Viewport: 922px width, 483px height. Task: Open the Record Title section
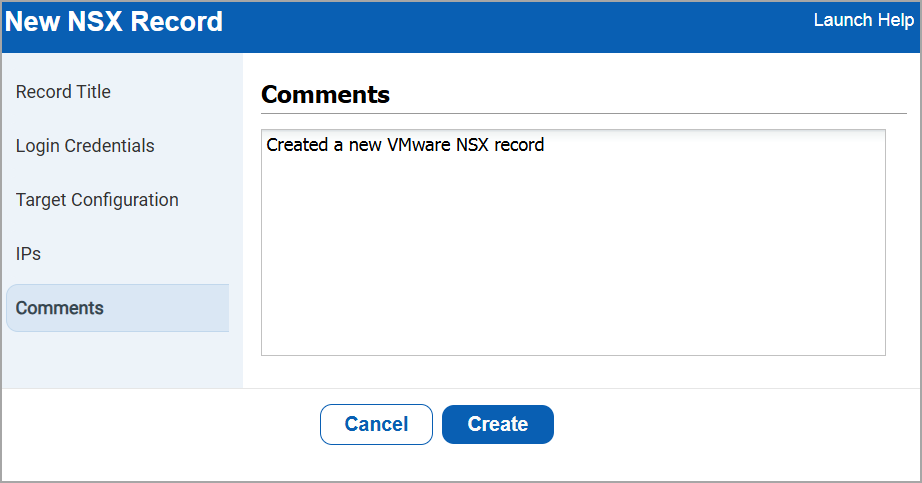click(63, 92)
